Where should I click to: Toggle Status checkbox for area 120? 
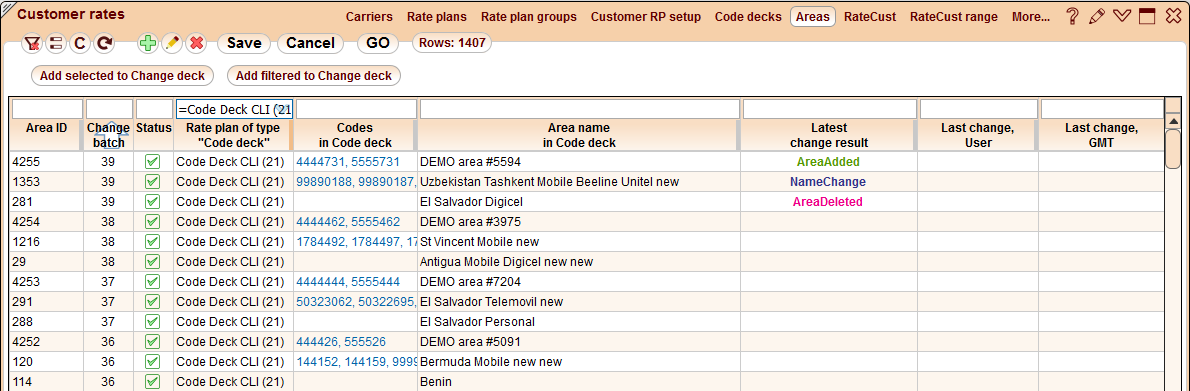pos(152,361)
